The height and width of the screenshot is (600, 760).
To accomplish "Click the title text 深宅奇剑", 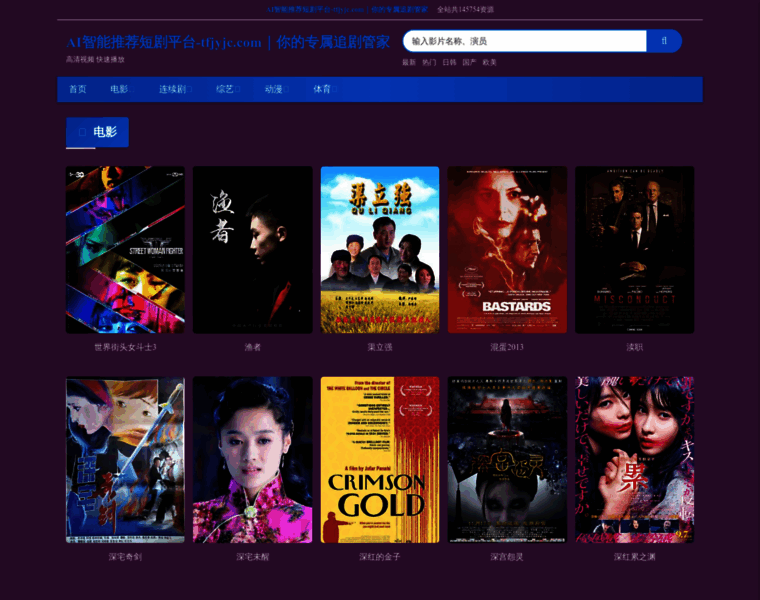I will [125, 557].
